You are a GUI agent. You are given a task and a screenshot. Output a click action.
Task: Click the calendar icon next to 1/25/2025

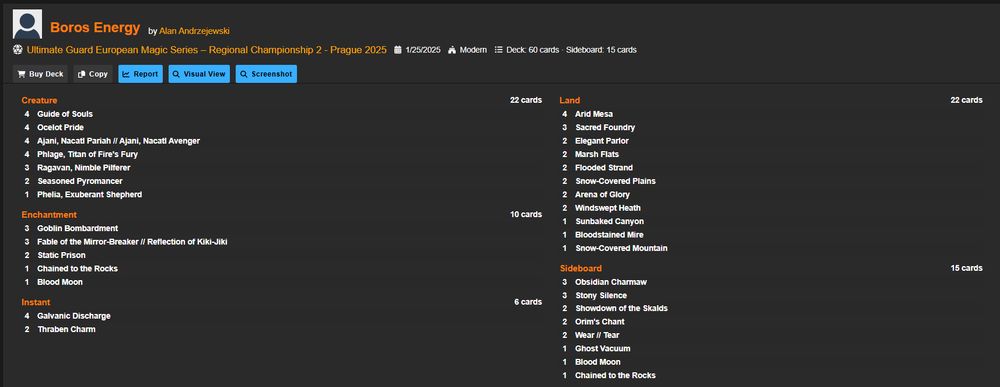coord(398,50)
